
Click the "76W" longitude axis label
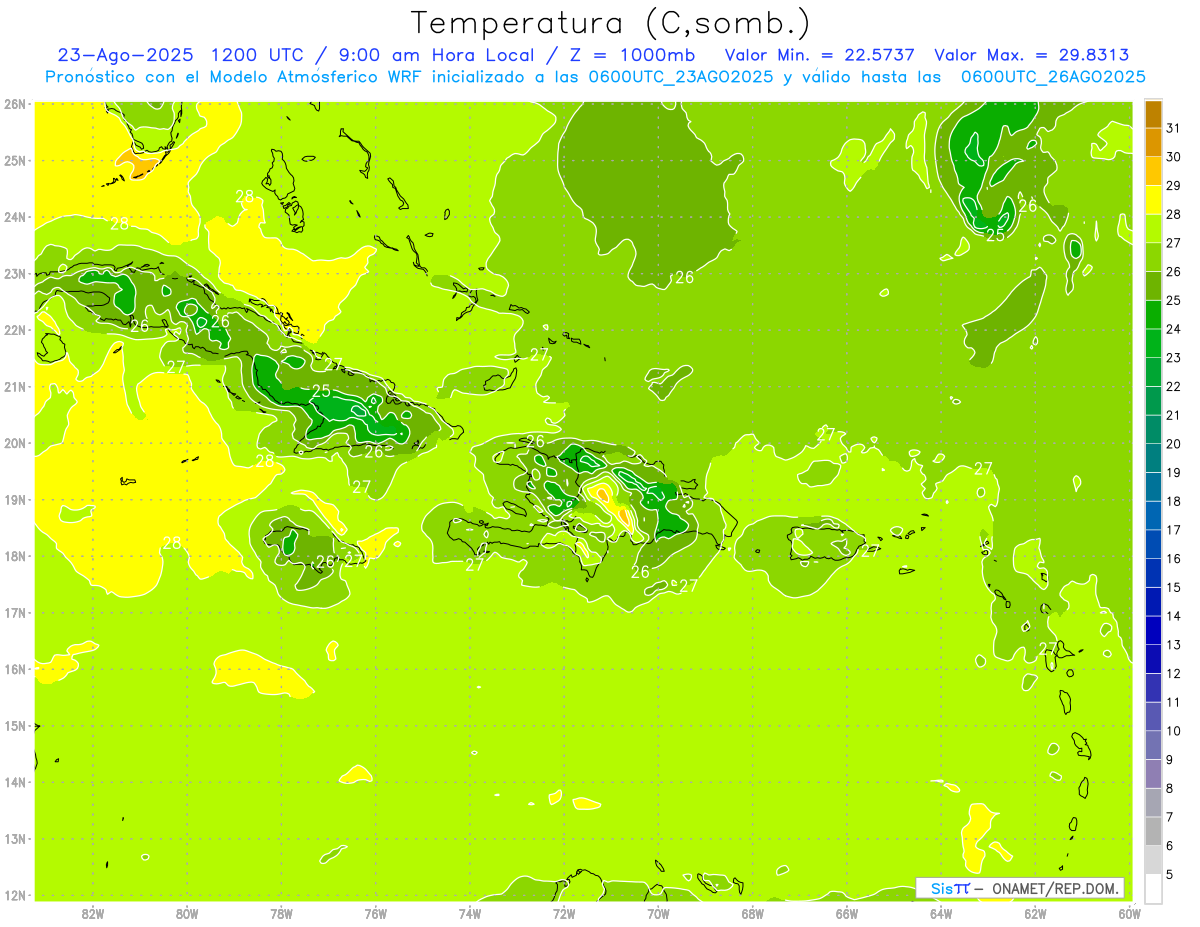pos(375,913)
